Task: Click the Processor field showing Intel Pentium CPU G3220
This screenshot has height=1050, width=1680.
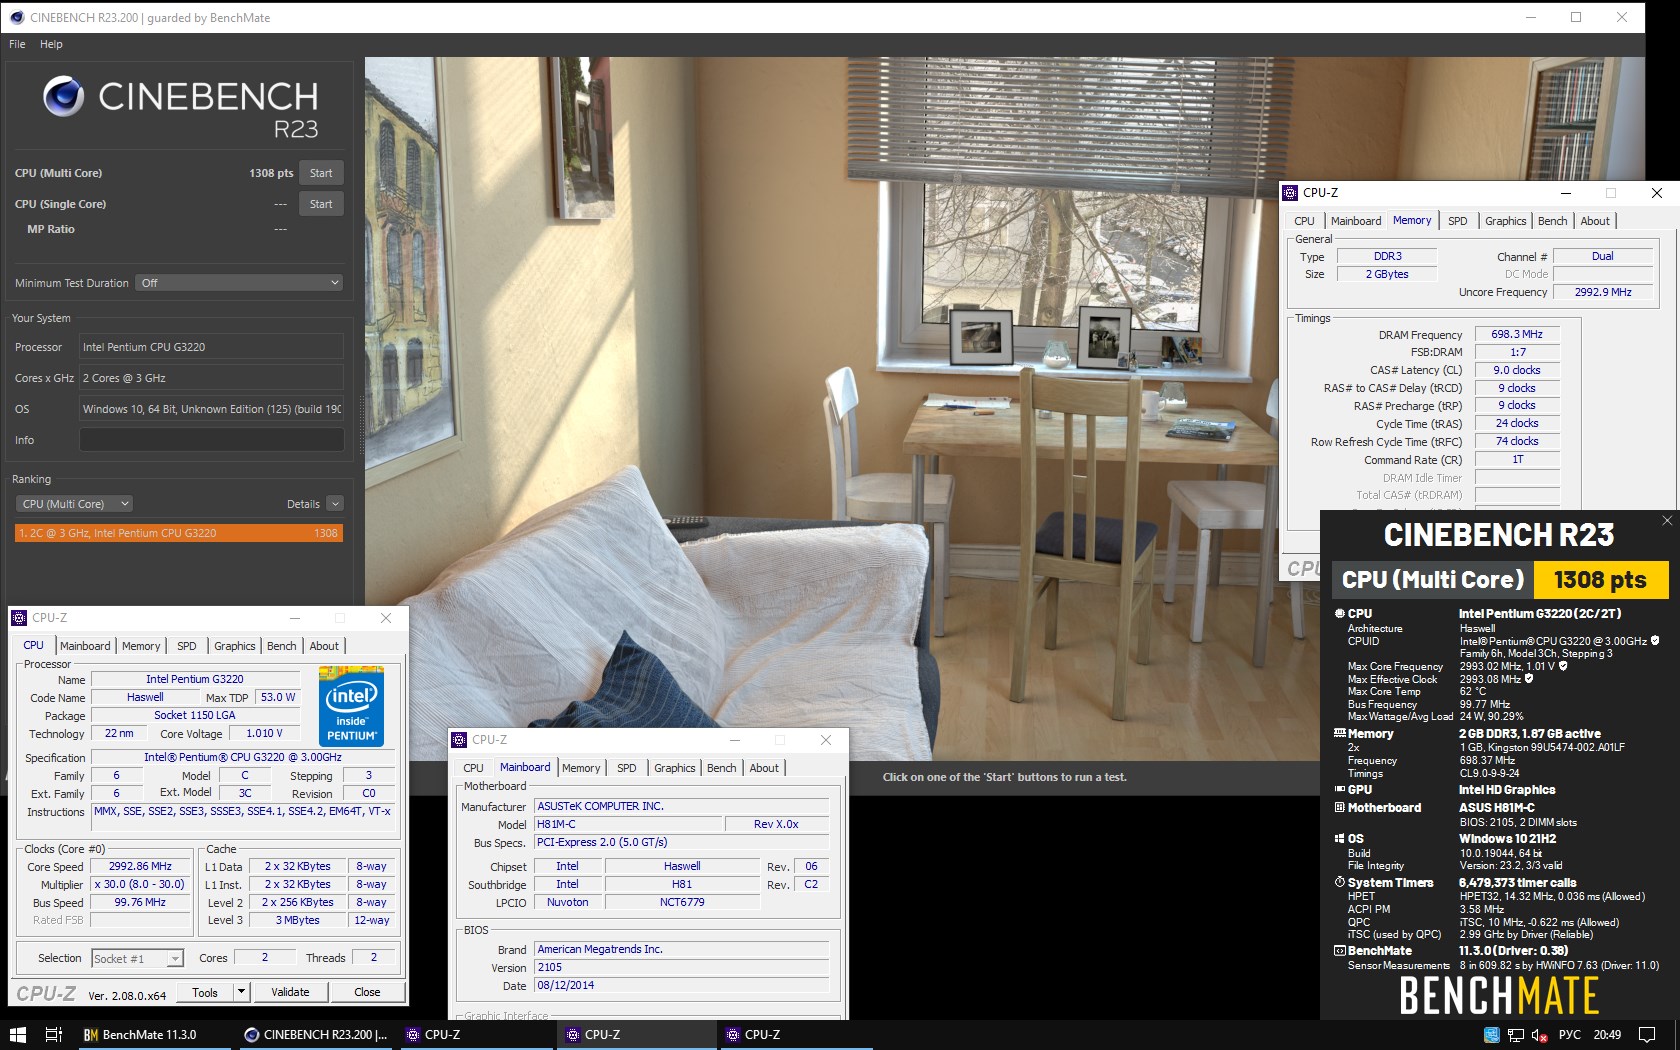Action: pyautogui.click(x=211, y=347)
